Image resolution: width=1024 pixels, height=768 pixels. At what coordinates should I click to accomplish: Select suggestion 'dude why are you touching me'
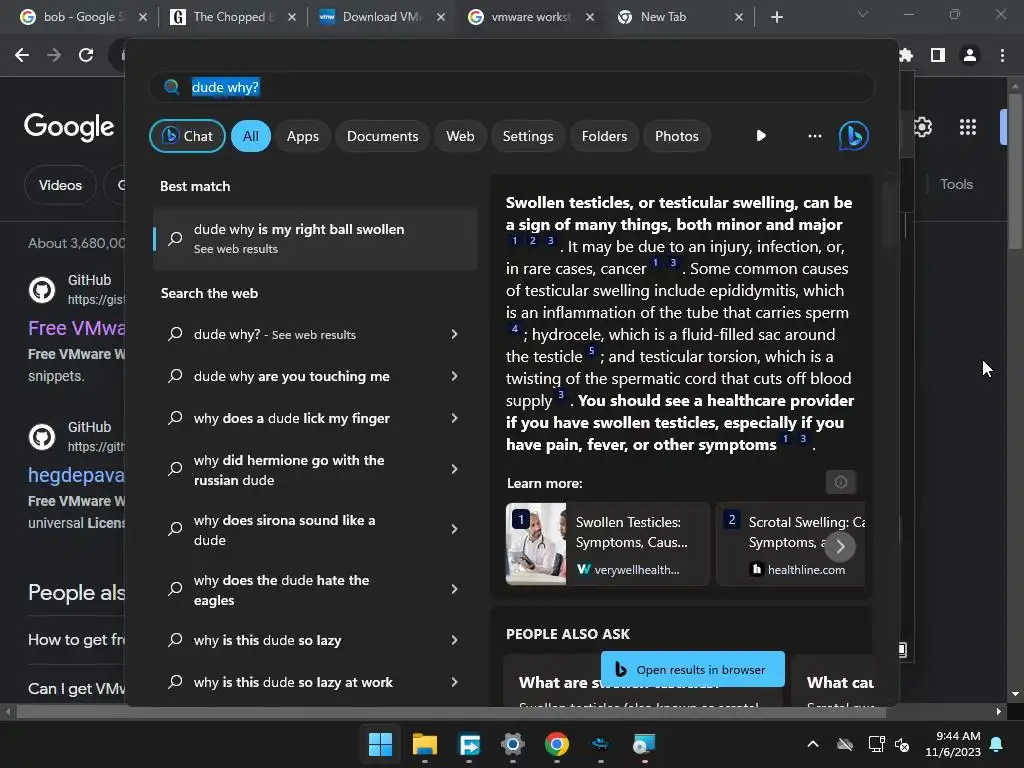coord(291,376)
